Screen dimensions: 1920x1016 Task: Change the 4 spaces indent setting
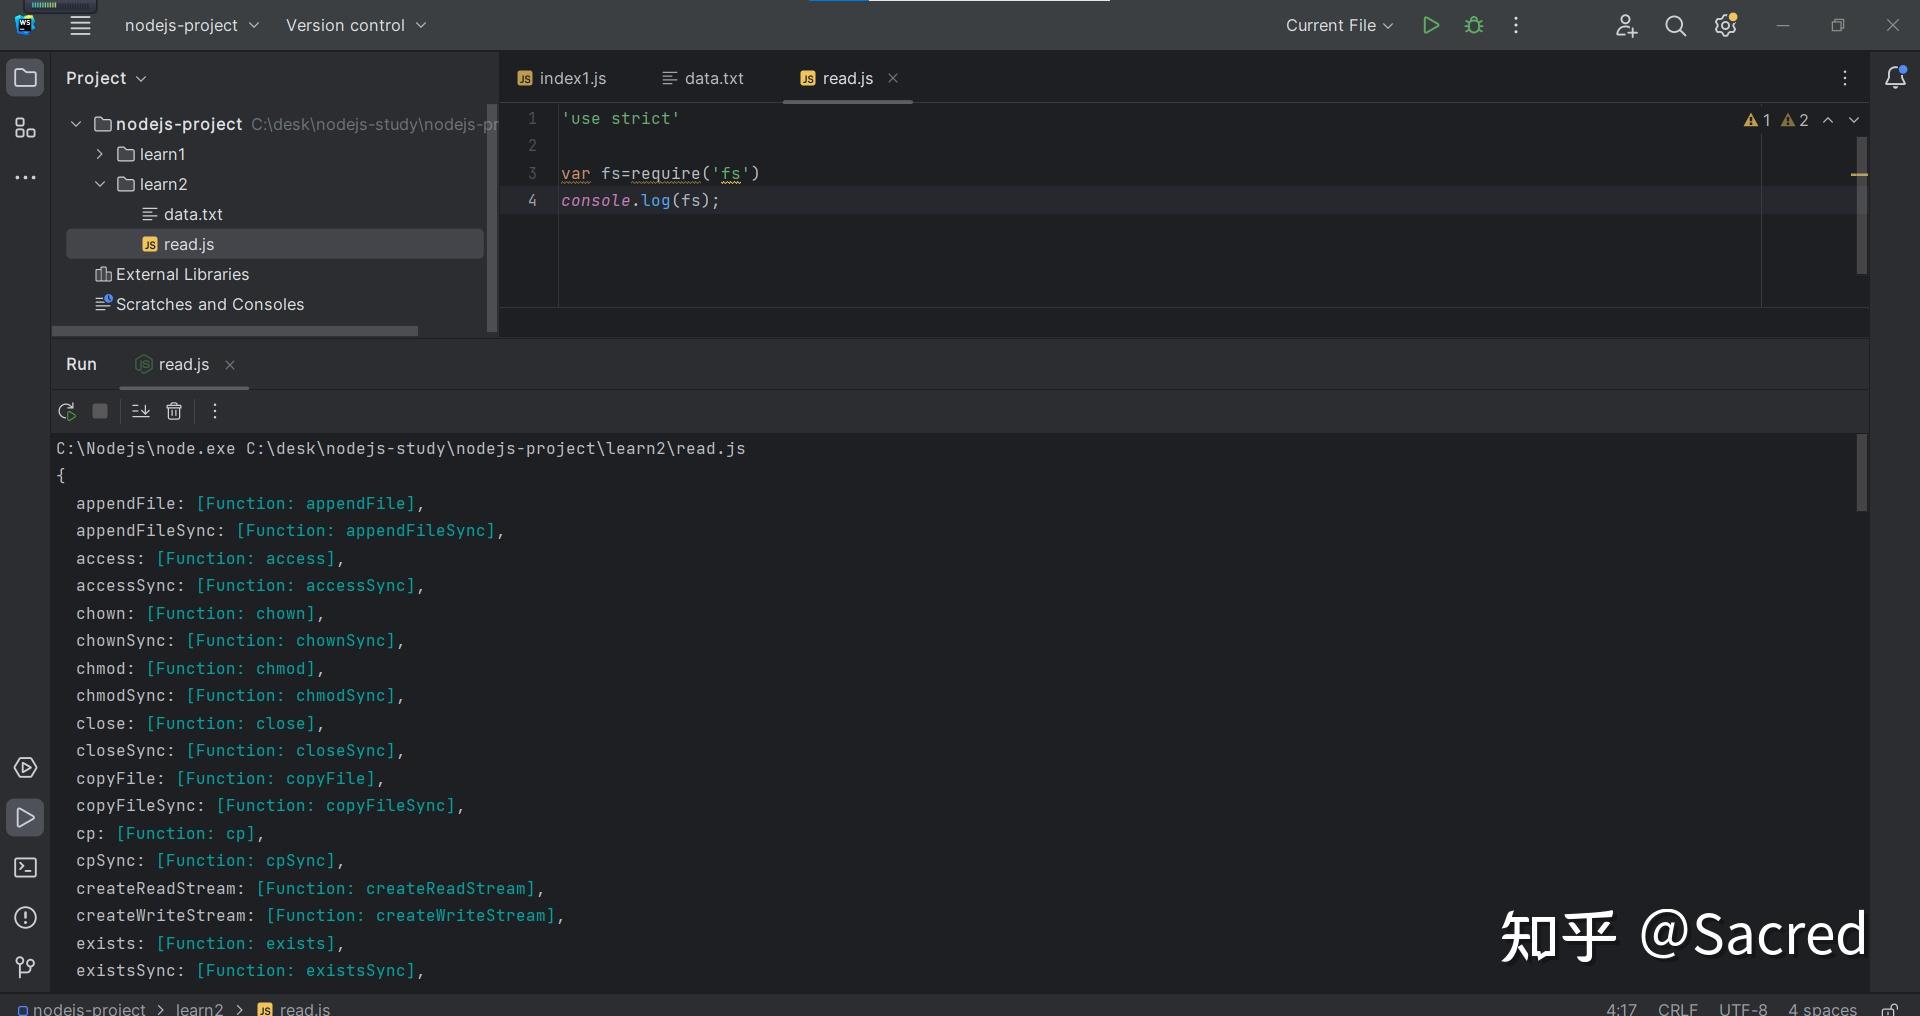[1822, 1009]
